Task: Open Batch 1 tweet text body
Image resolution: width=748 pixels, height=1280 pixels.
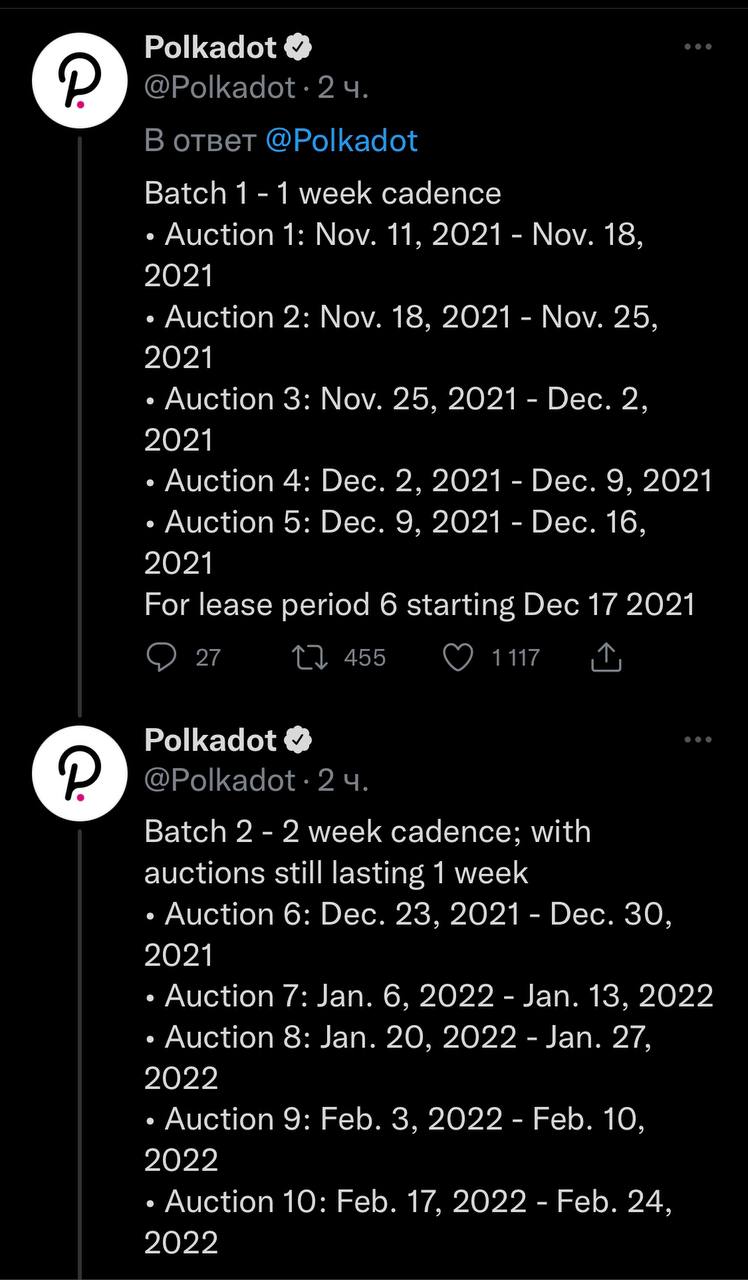Action: click(428, 398)
